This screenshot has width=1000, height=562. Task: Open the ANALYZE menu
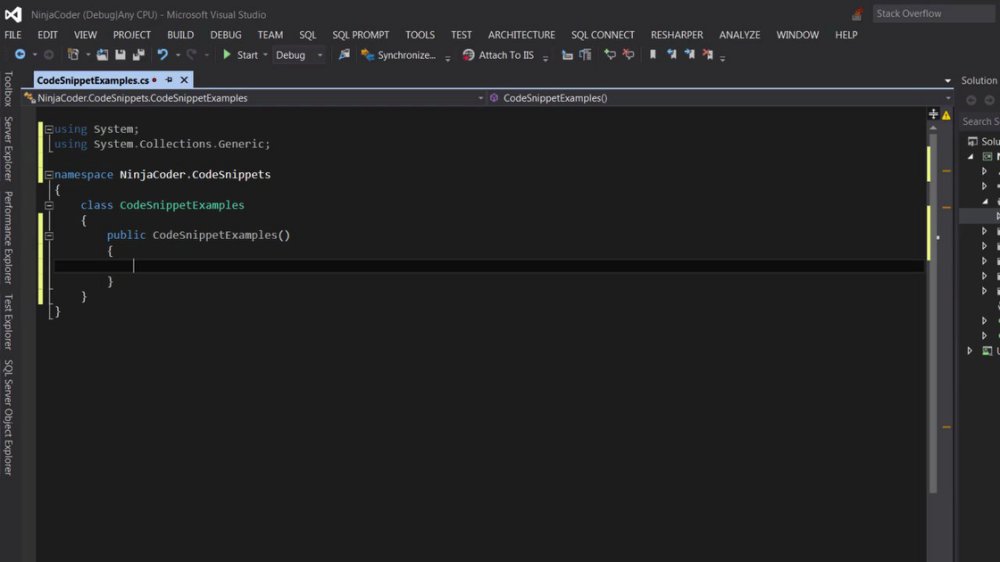739,35
